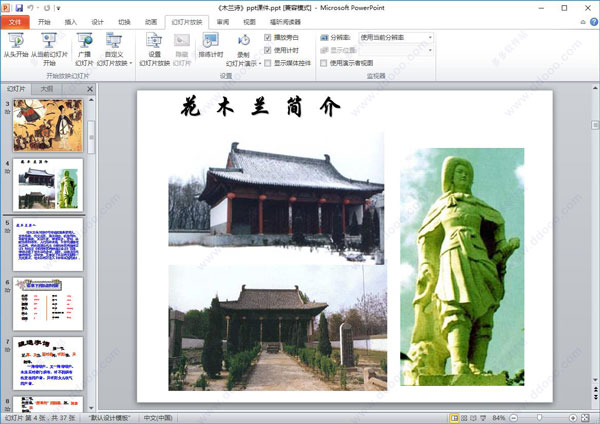600x424 pixels.
Task: Select Slides (幻灯片) pane tab
Action: [x=16, y=89]
